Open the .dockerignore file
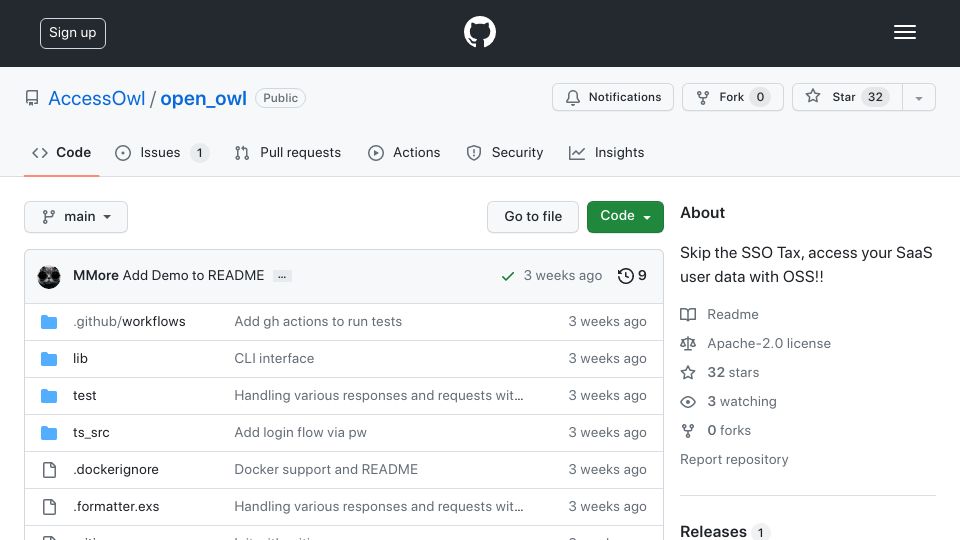Screen dimensions: 960x540 click(x=116, y=470)
